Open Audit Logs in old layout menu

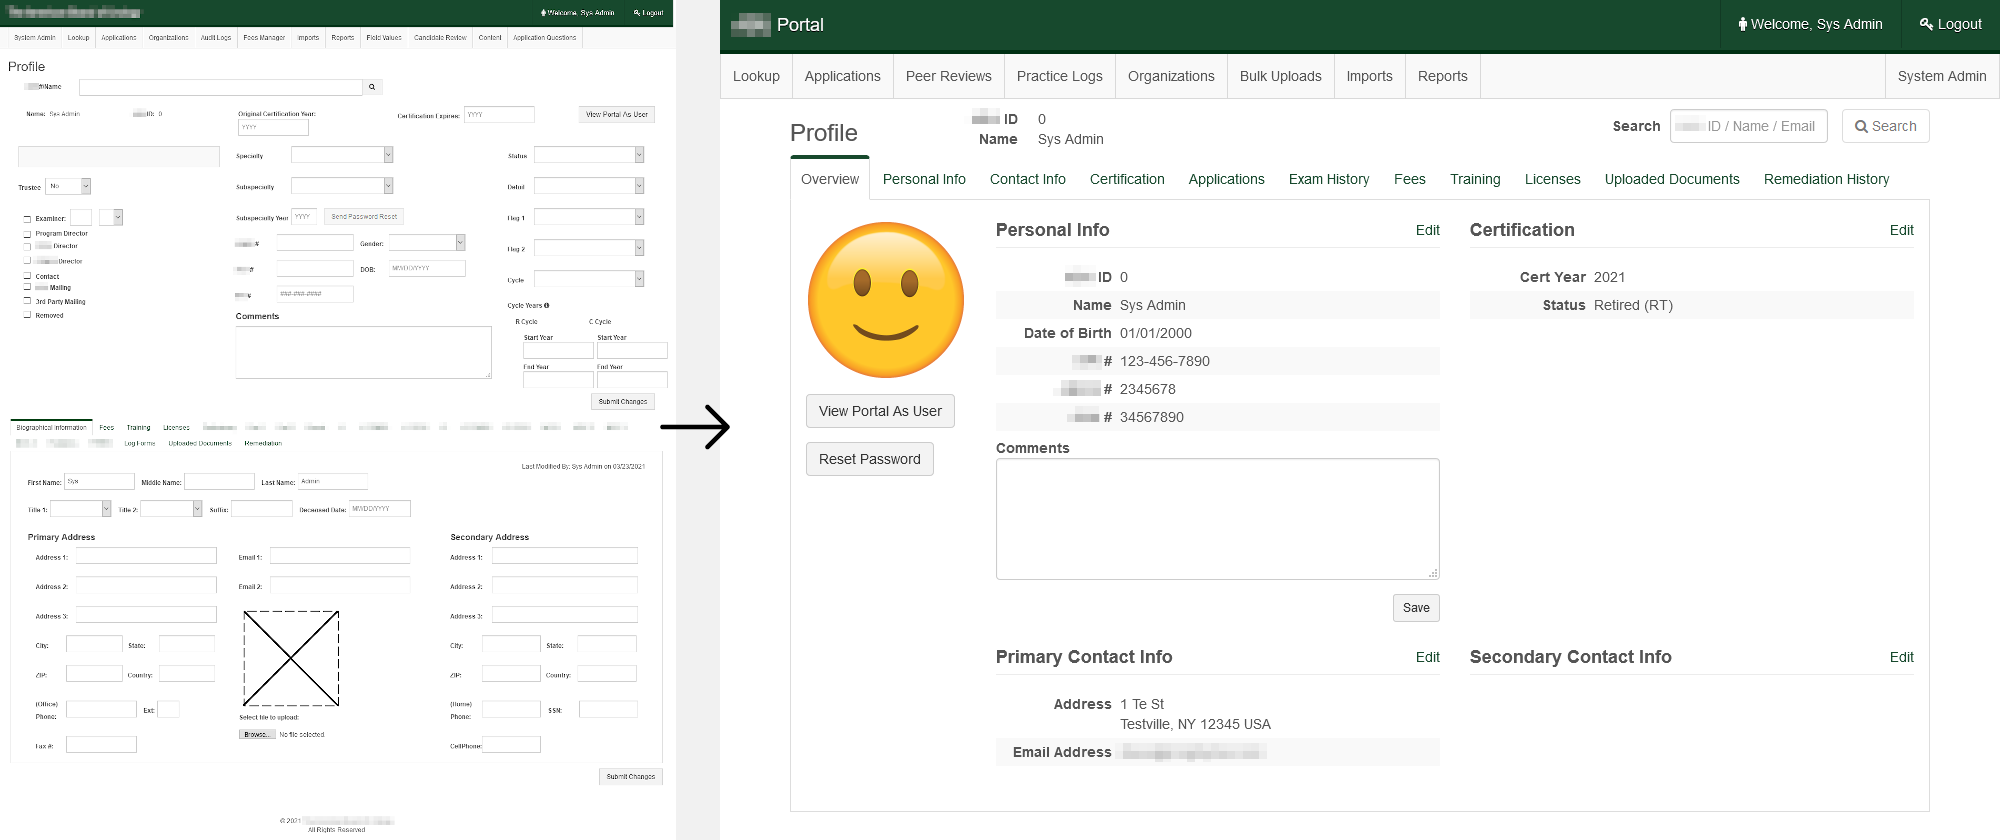coord(216,38)
